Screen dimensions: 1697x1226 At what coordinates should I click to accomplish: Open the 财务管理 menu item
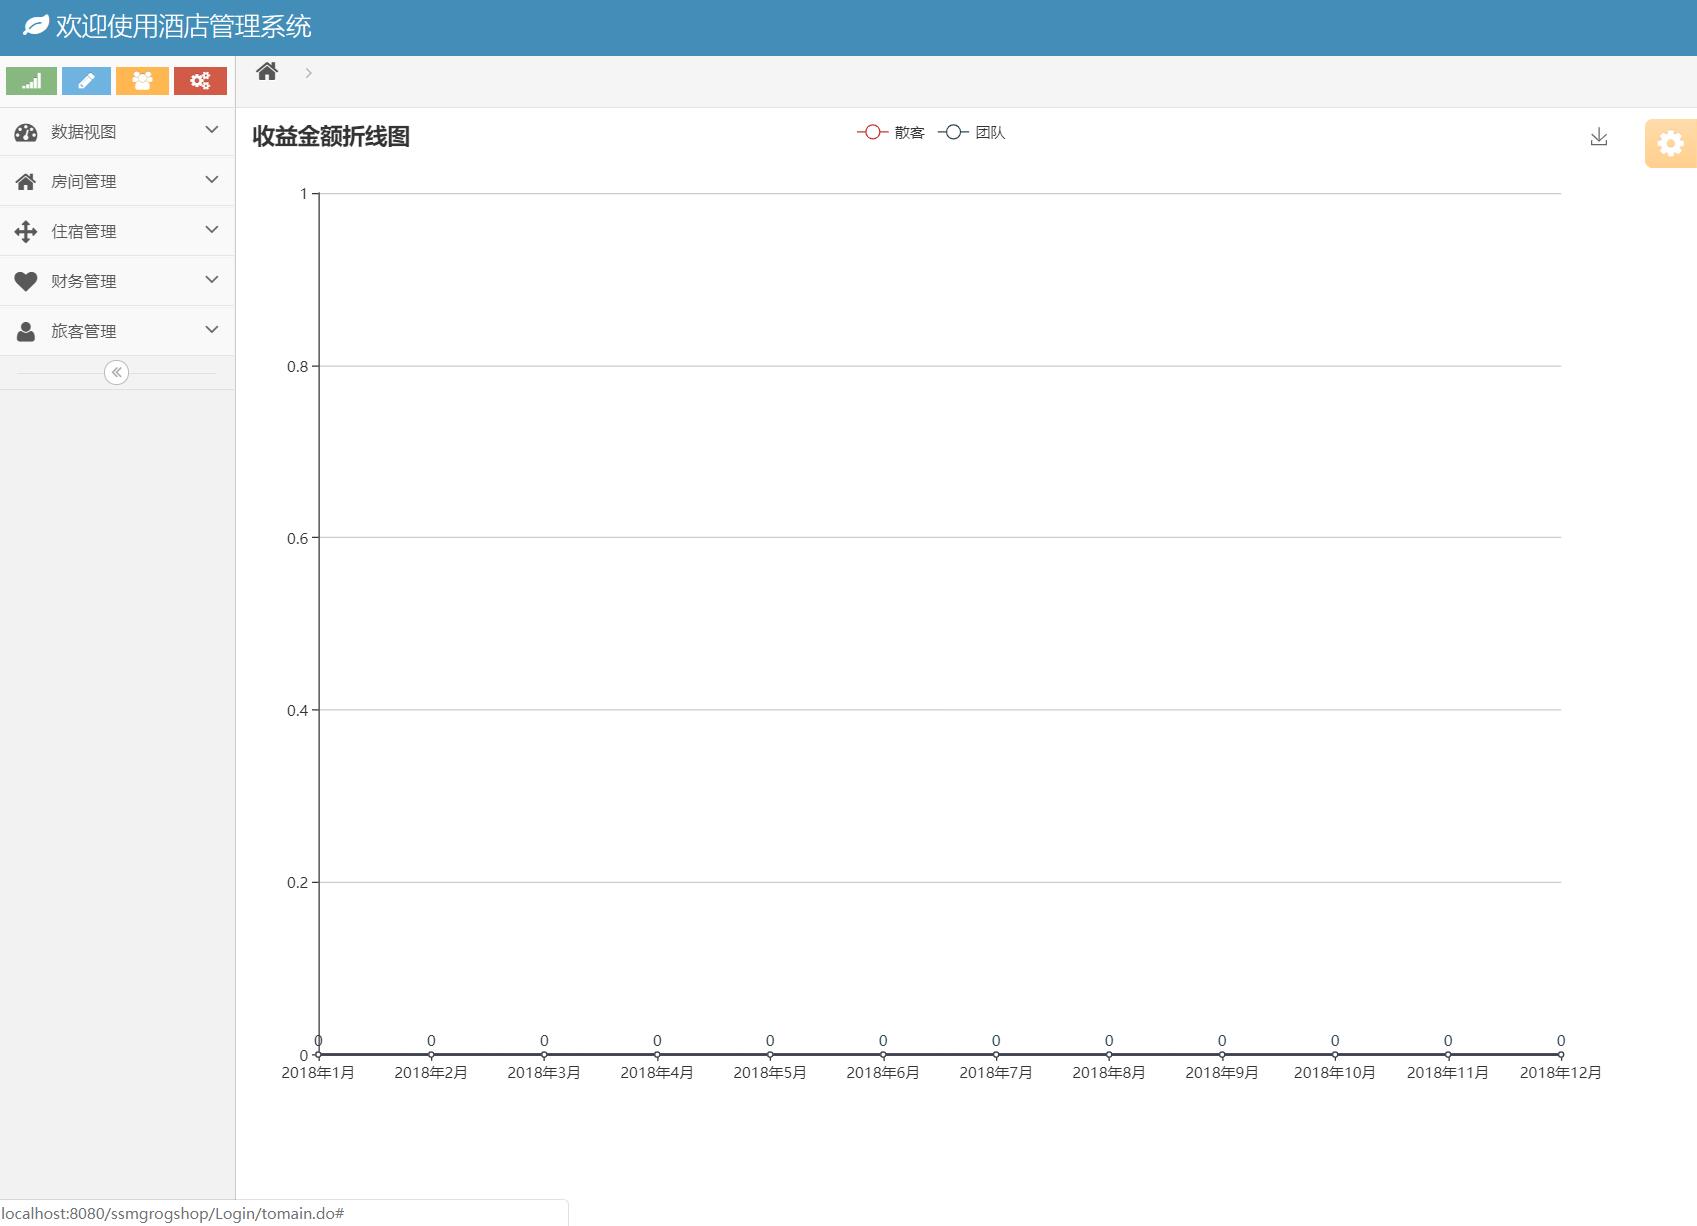[x=117, y=281]
